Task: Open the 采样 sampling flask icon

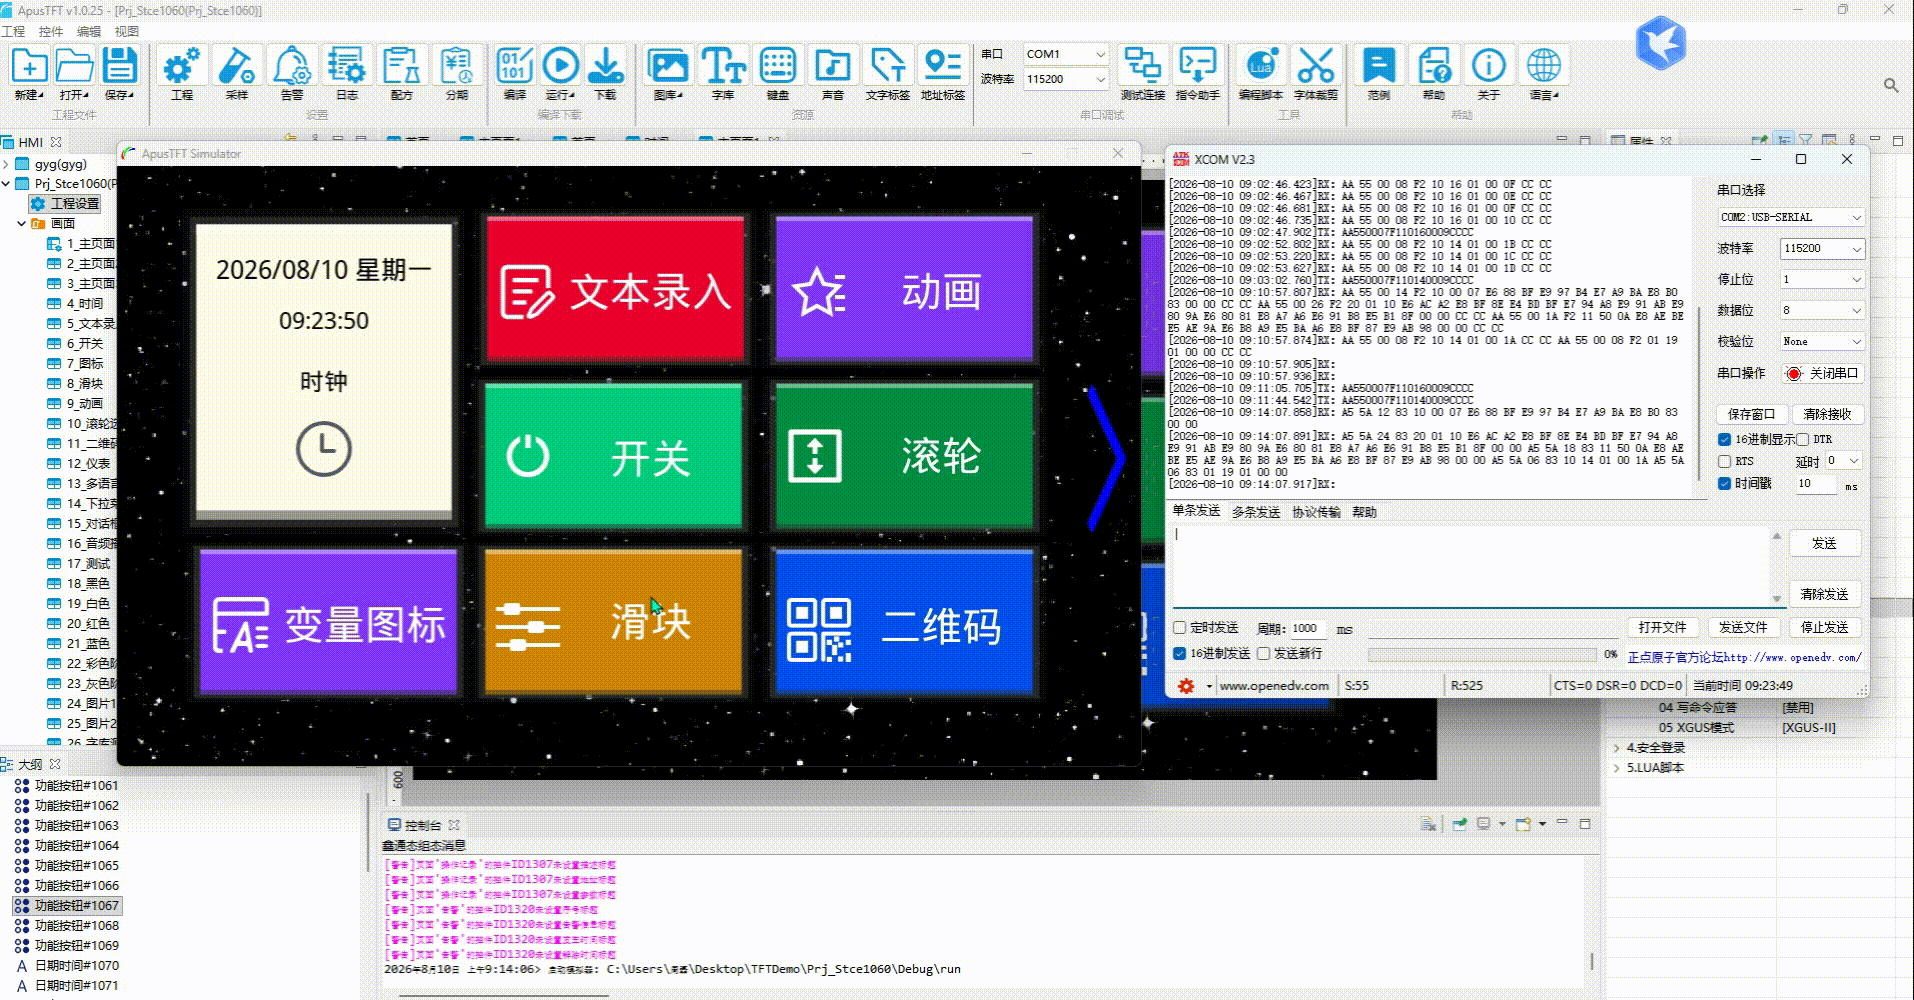Action: (x=237, y=66)
